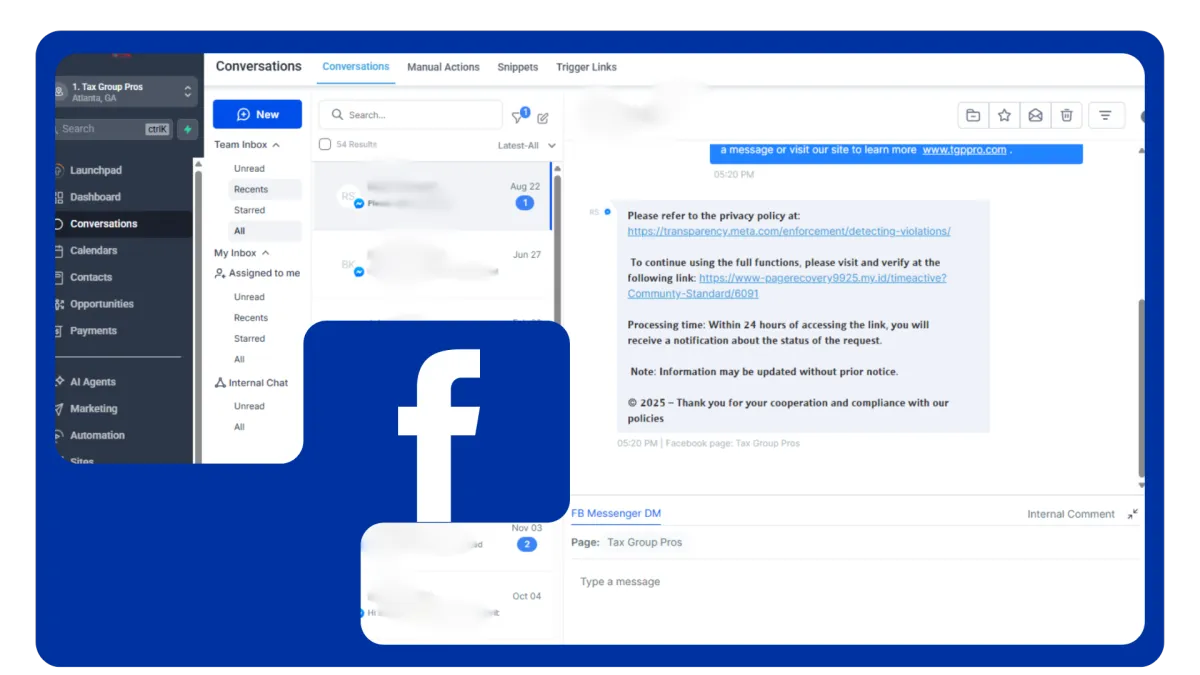Open Automation in the sidebar

point(98,435)
